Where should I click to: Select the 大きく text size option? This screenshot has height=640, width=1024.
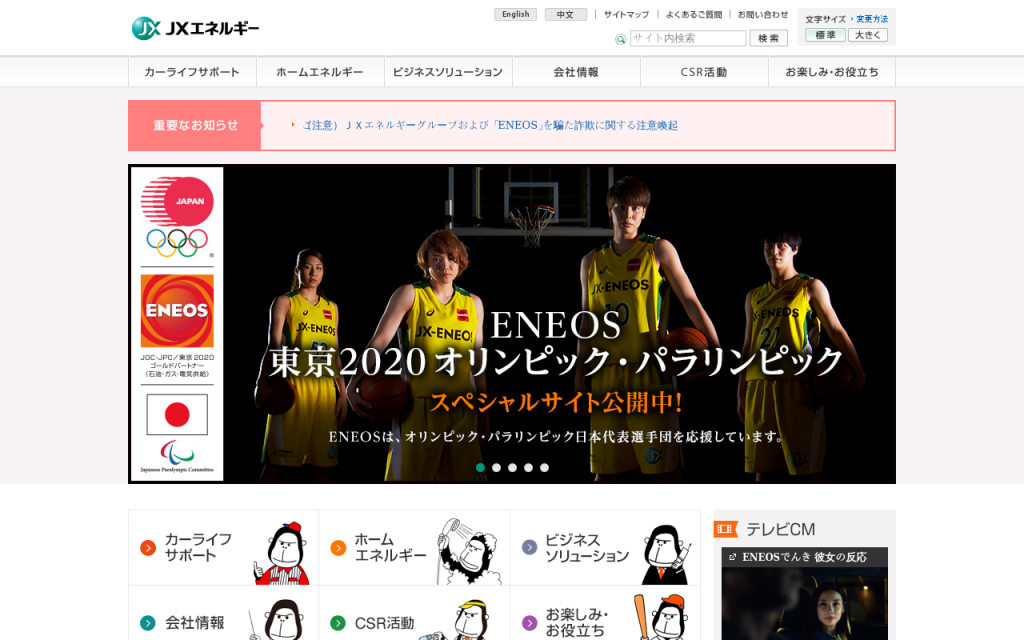[x=868, y=35]
